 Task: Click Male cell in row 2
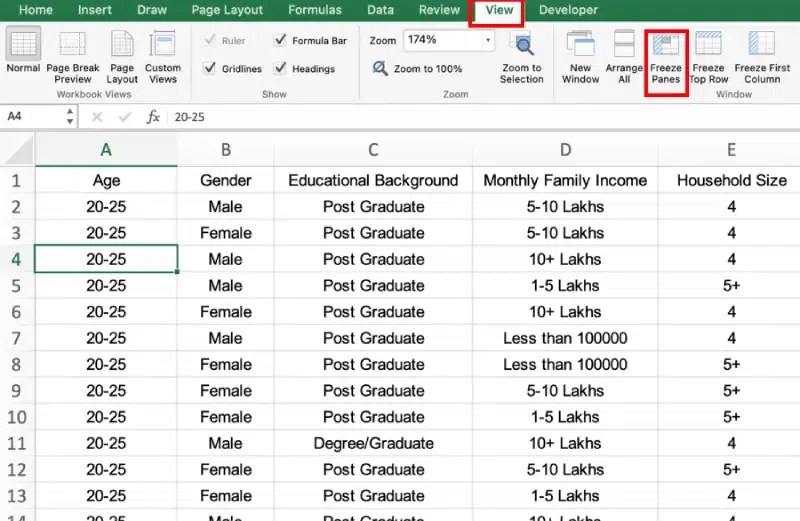click(226, 207)
